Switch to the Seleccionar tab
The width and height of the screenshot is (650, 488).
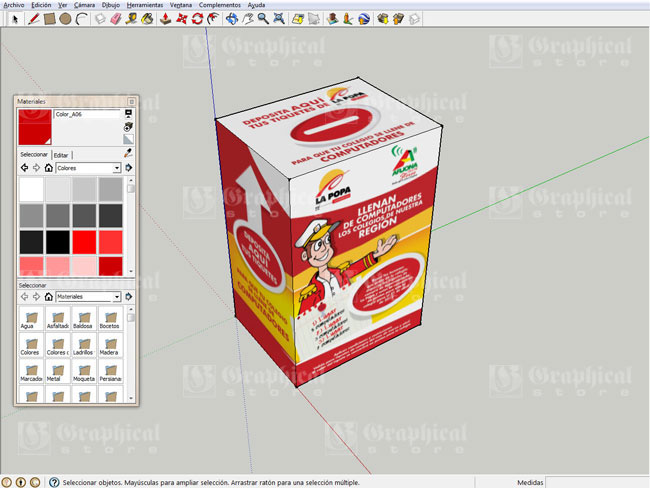point(34,154)
